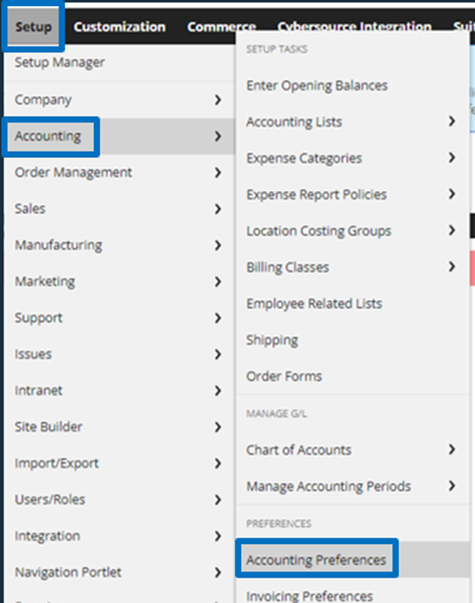Choose Enter Opening Balances
The image size is (475, 603).
pos(317,85)
